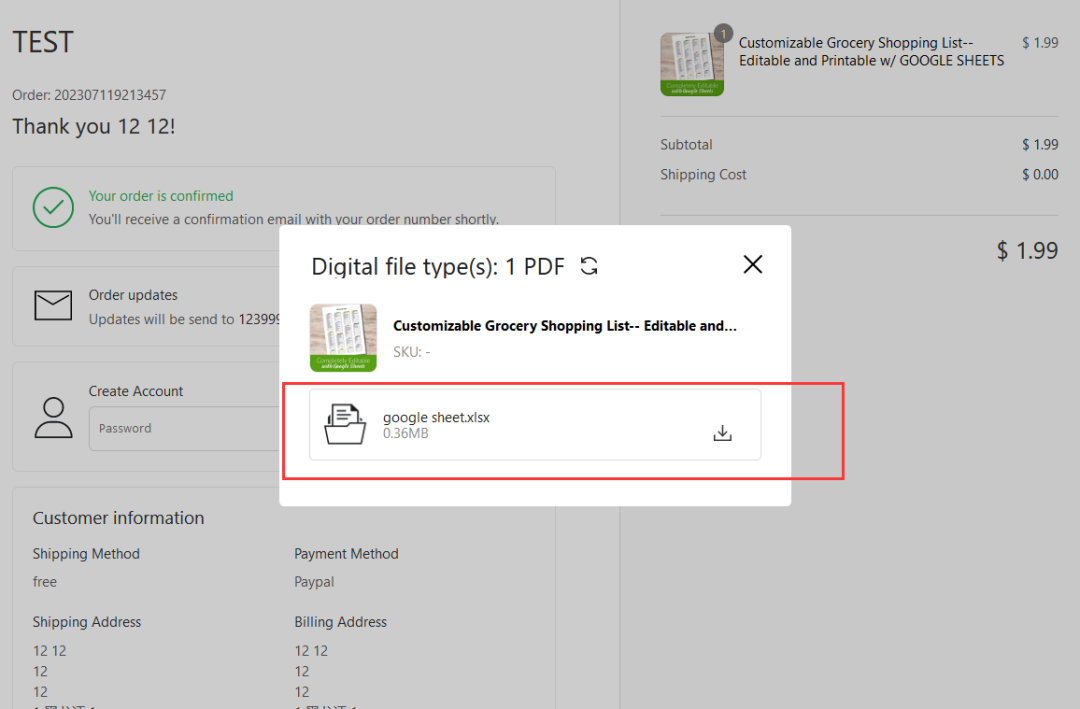Click the Shipping Method label
1080x709 pixels.
point(86,554)
